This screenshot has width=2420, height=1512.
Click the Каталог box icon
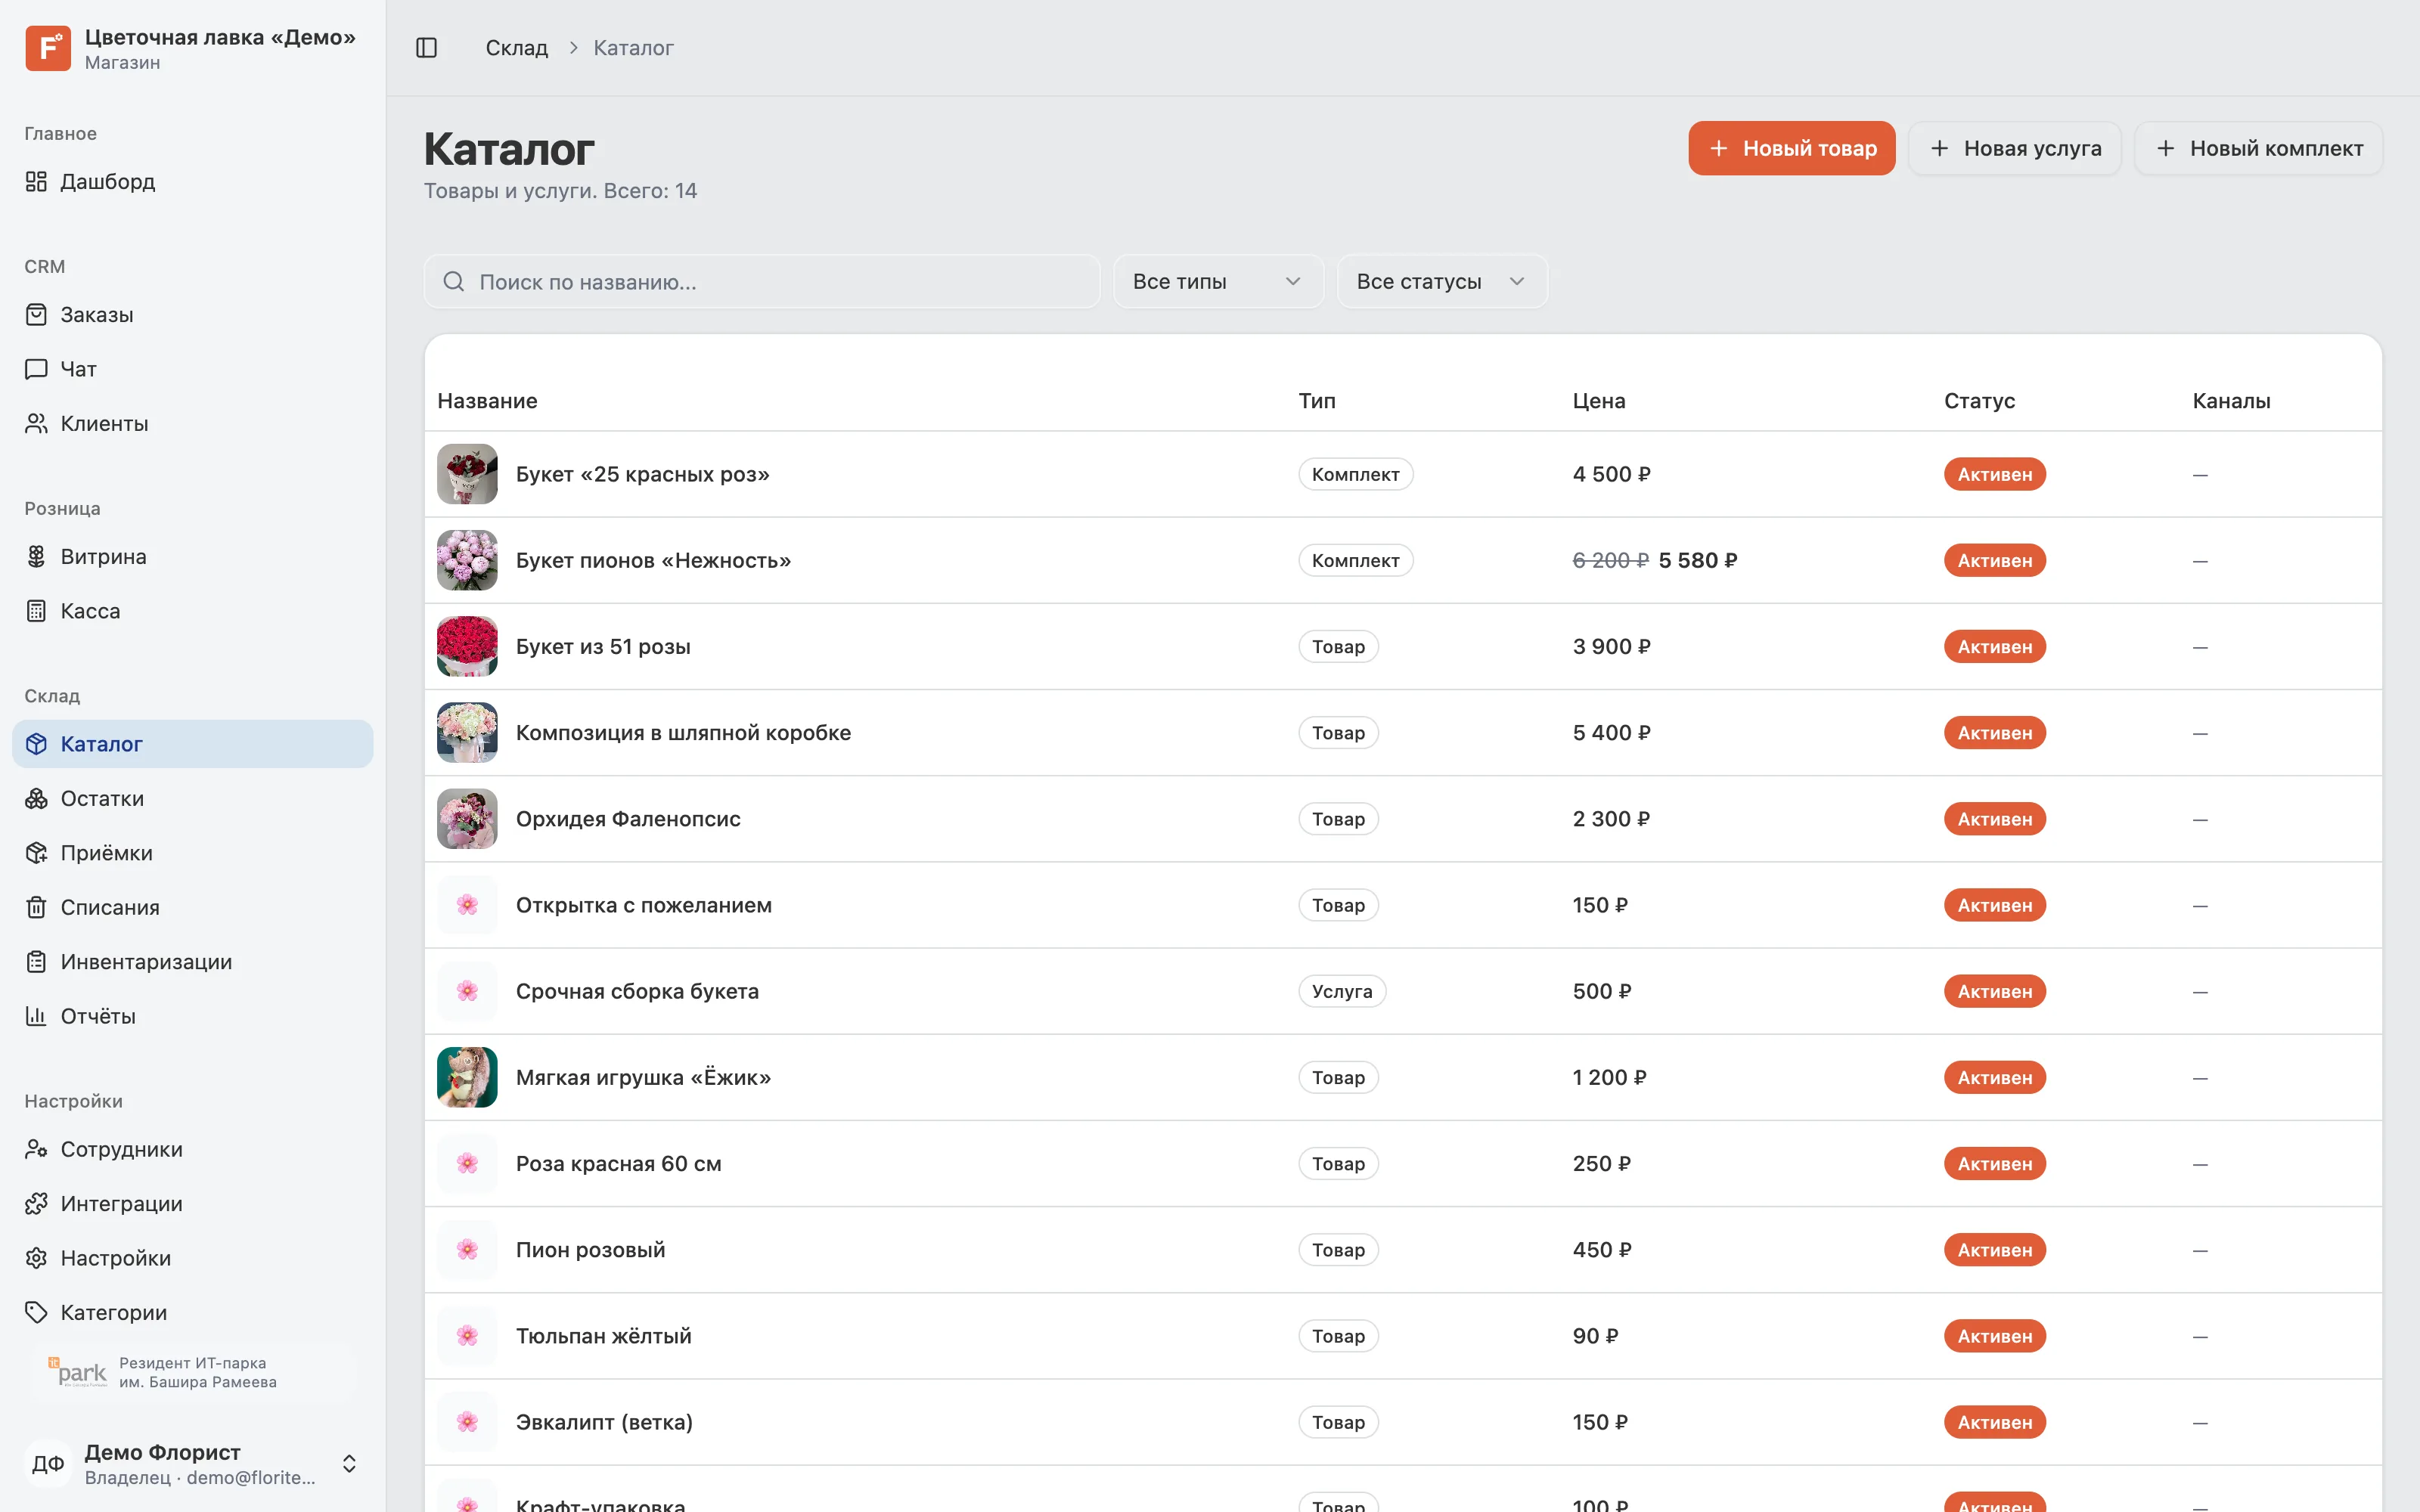36,743
